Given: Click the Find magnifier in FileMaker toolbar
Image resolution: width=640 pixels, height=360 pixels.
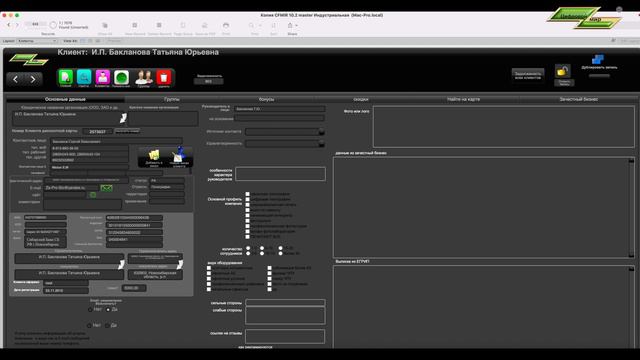Looking at the screenshot, I should click(251, 25).
